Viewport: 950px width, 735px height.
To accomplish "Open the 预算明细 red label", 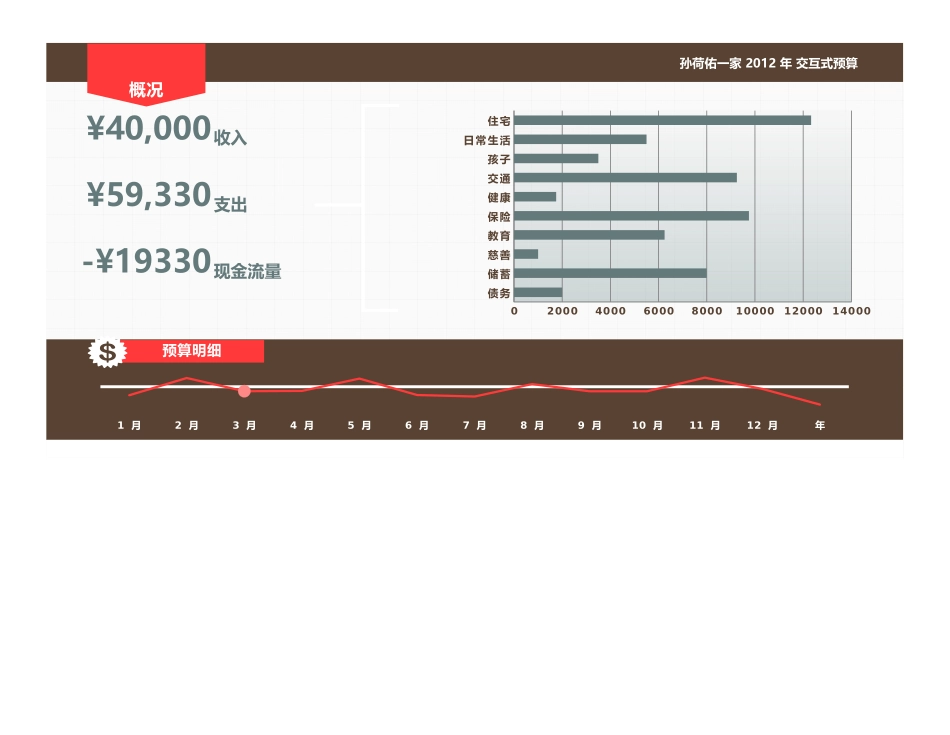I will click(191, 351).
